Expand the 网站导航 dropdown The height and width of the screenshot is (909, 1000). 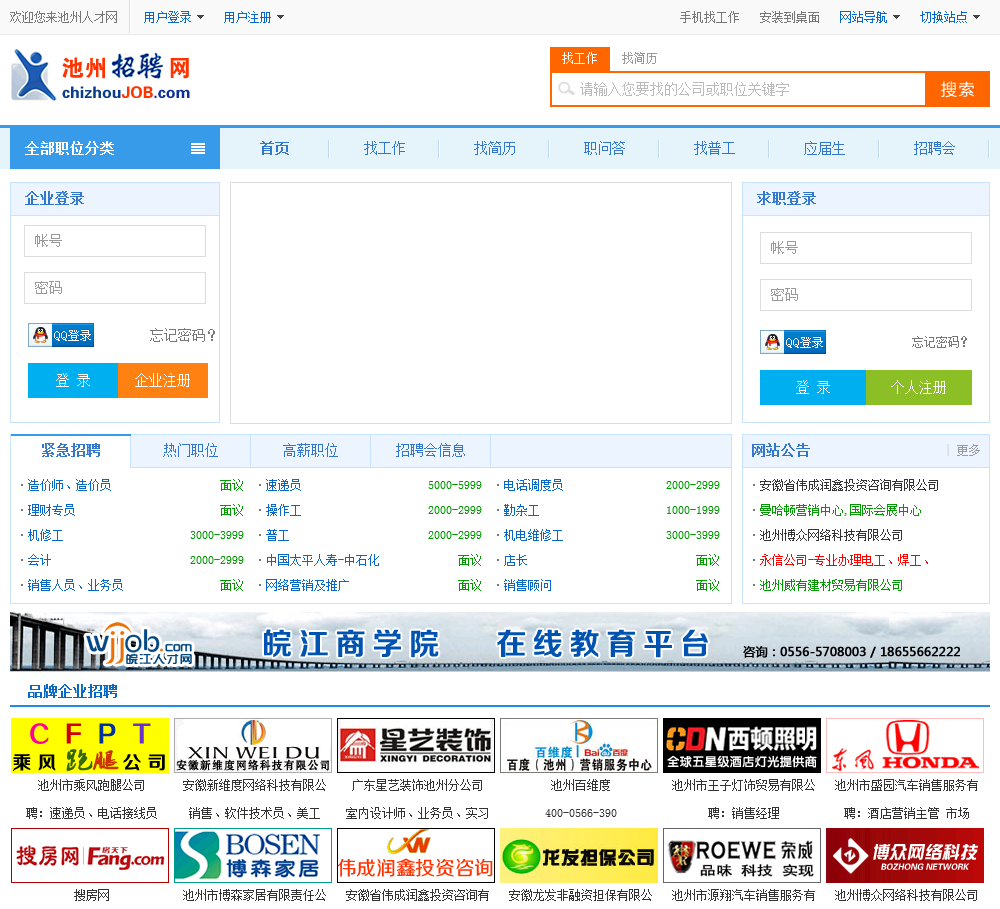coord(869,17)
